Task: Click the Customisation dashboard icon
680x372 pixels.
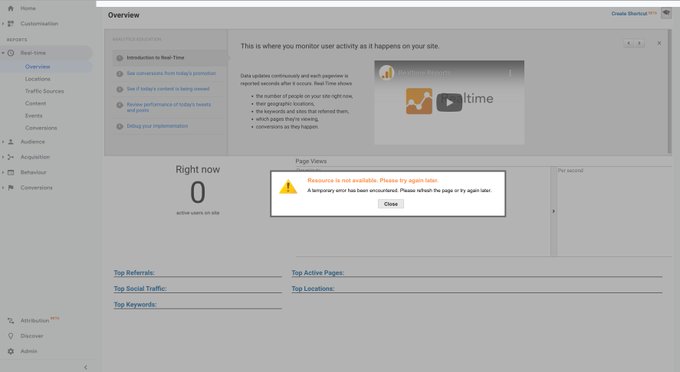Action: click(11, 23)
